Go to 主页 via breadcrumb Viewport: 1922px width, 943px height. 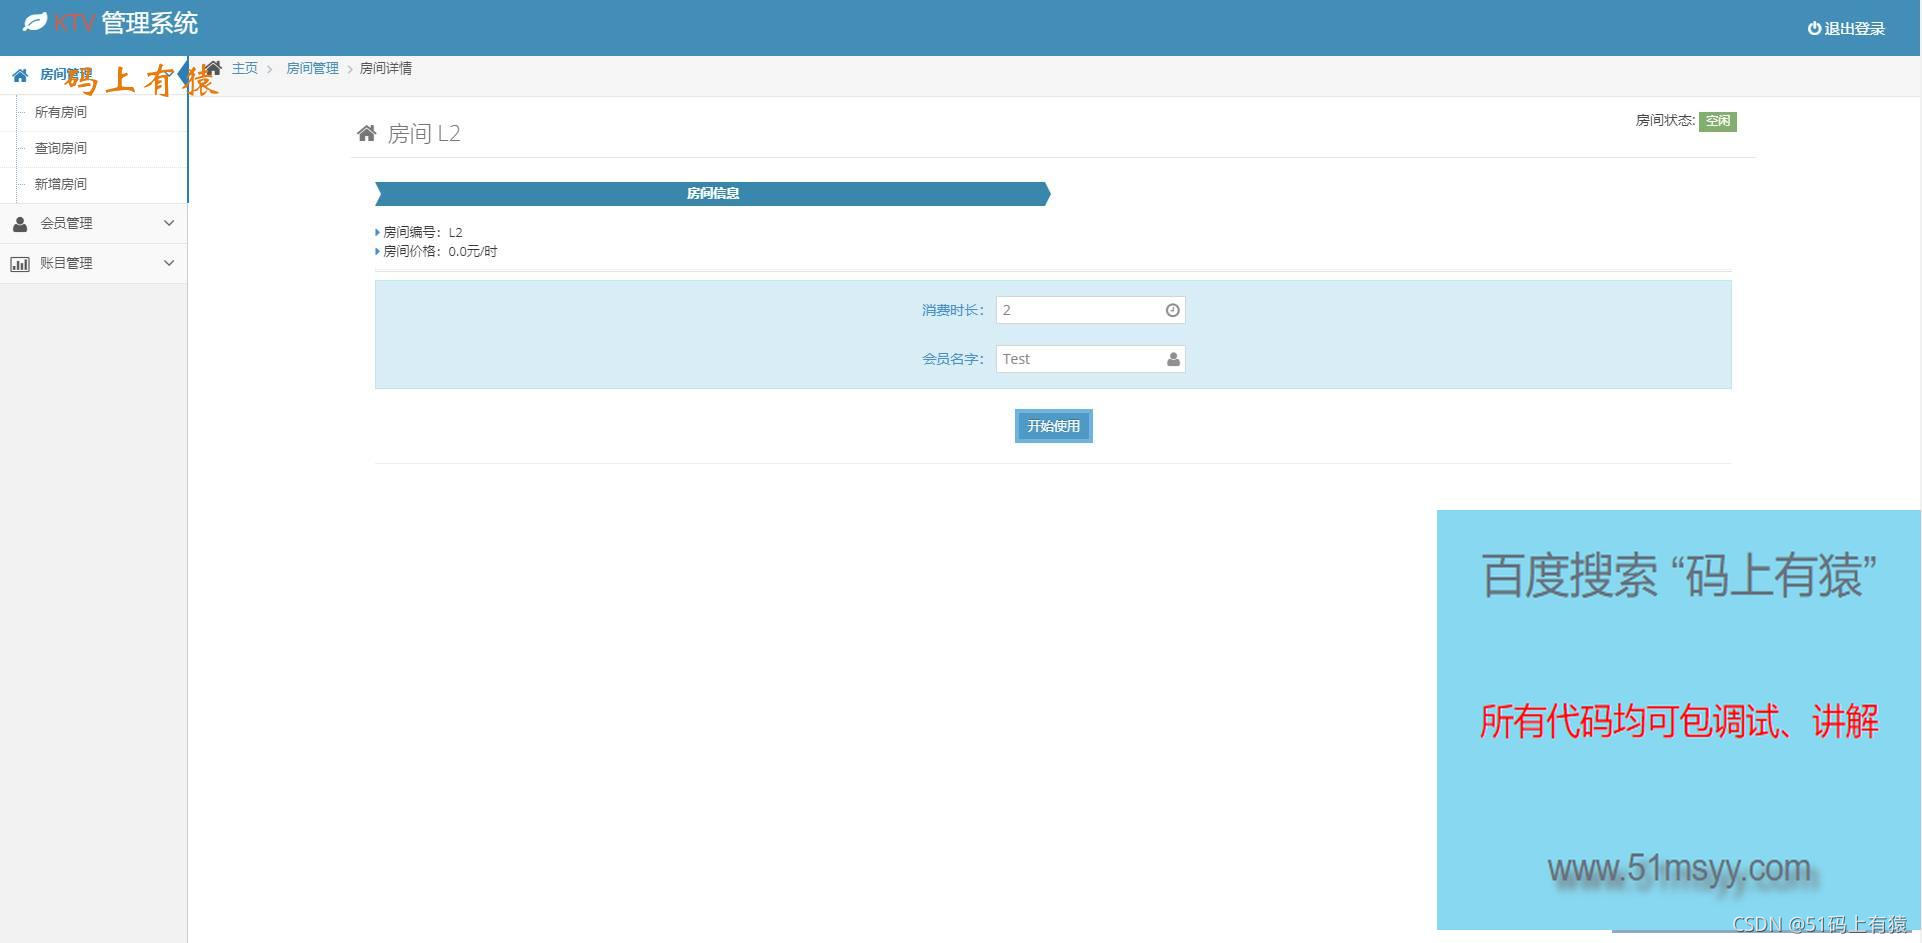pos(245,68)
